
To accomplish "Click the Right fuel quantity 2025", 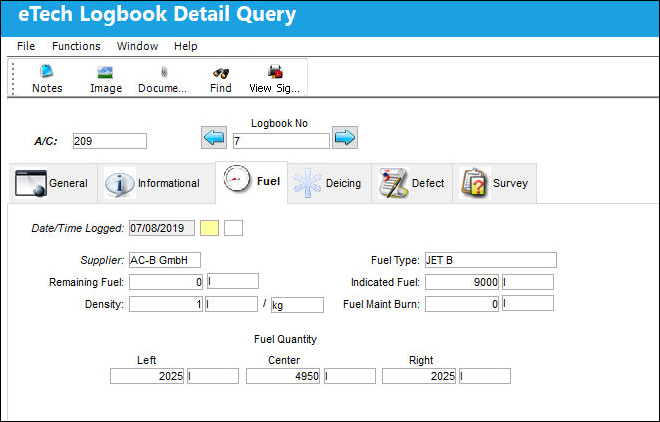I will [x=419, y=376].
